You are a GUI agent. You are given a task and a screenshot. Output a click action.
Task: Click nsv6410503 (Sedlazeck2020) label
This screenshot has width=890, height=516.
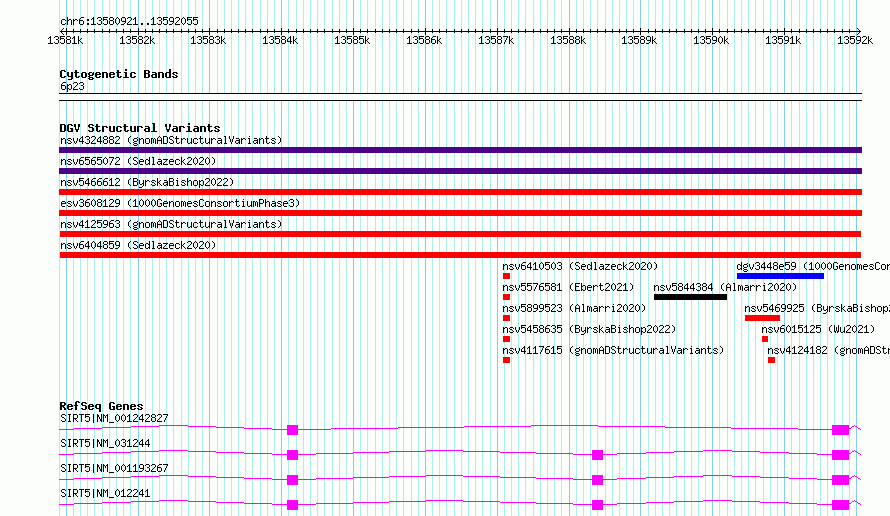(580, 266)
